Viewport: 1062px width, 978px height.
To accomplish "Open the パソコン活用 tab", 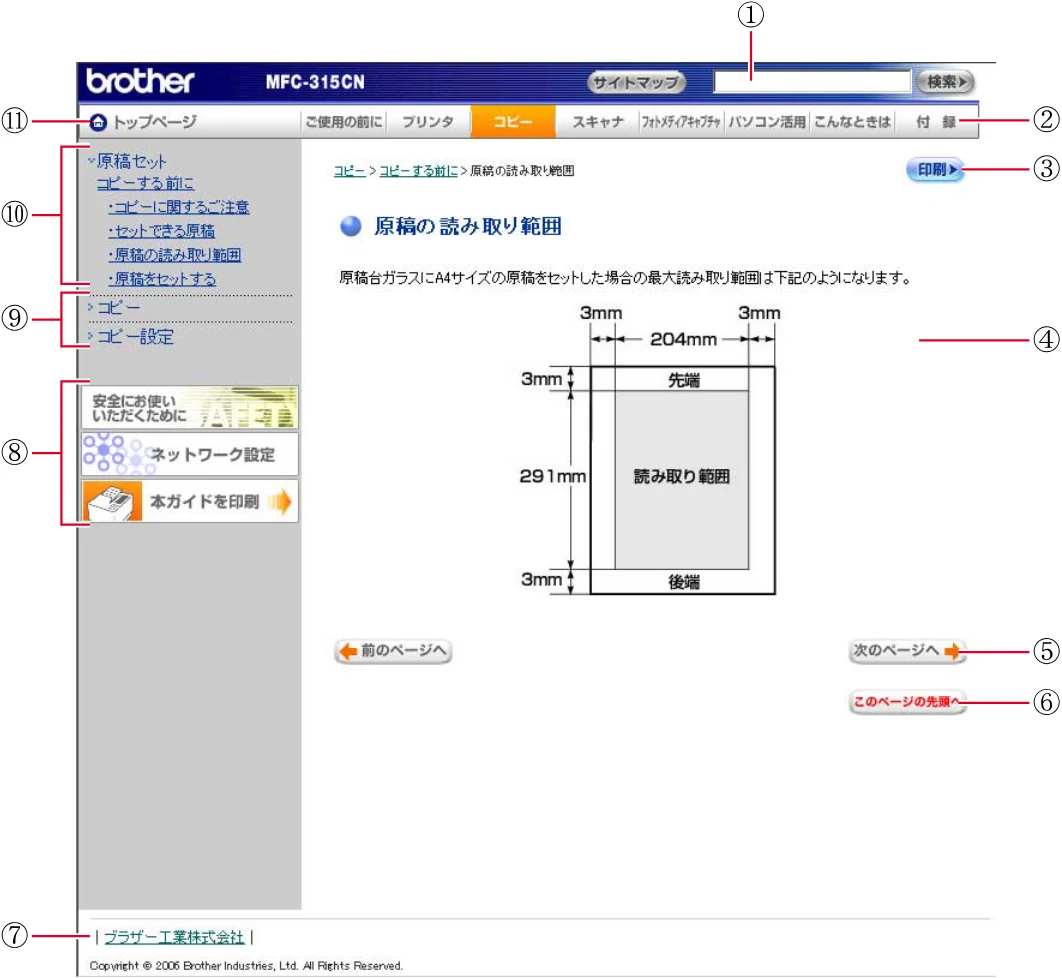I will tap(767, 122).
